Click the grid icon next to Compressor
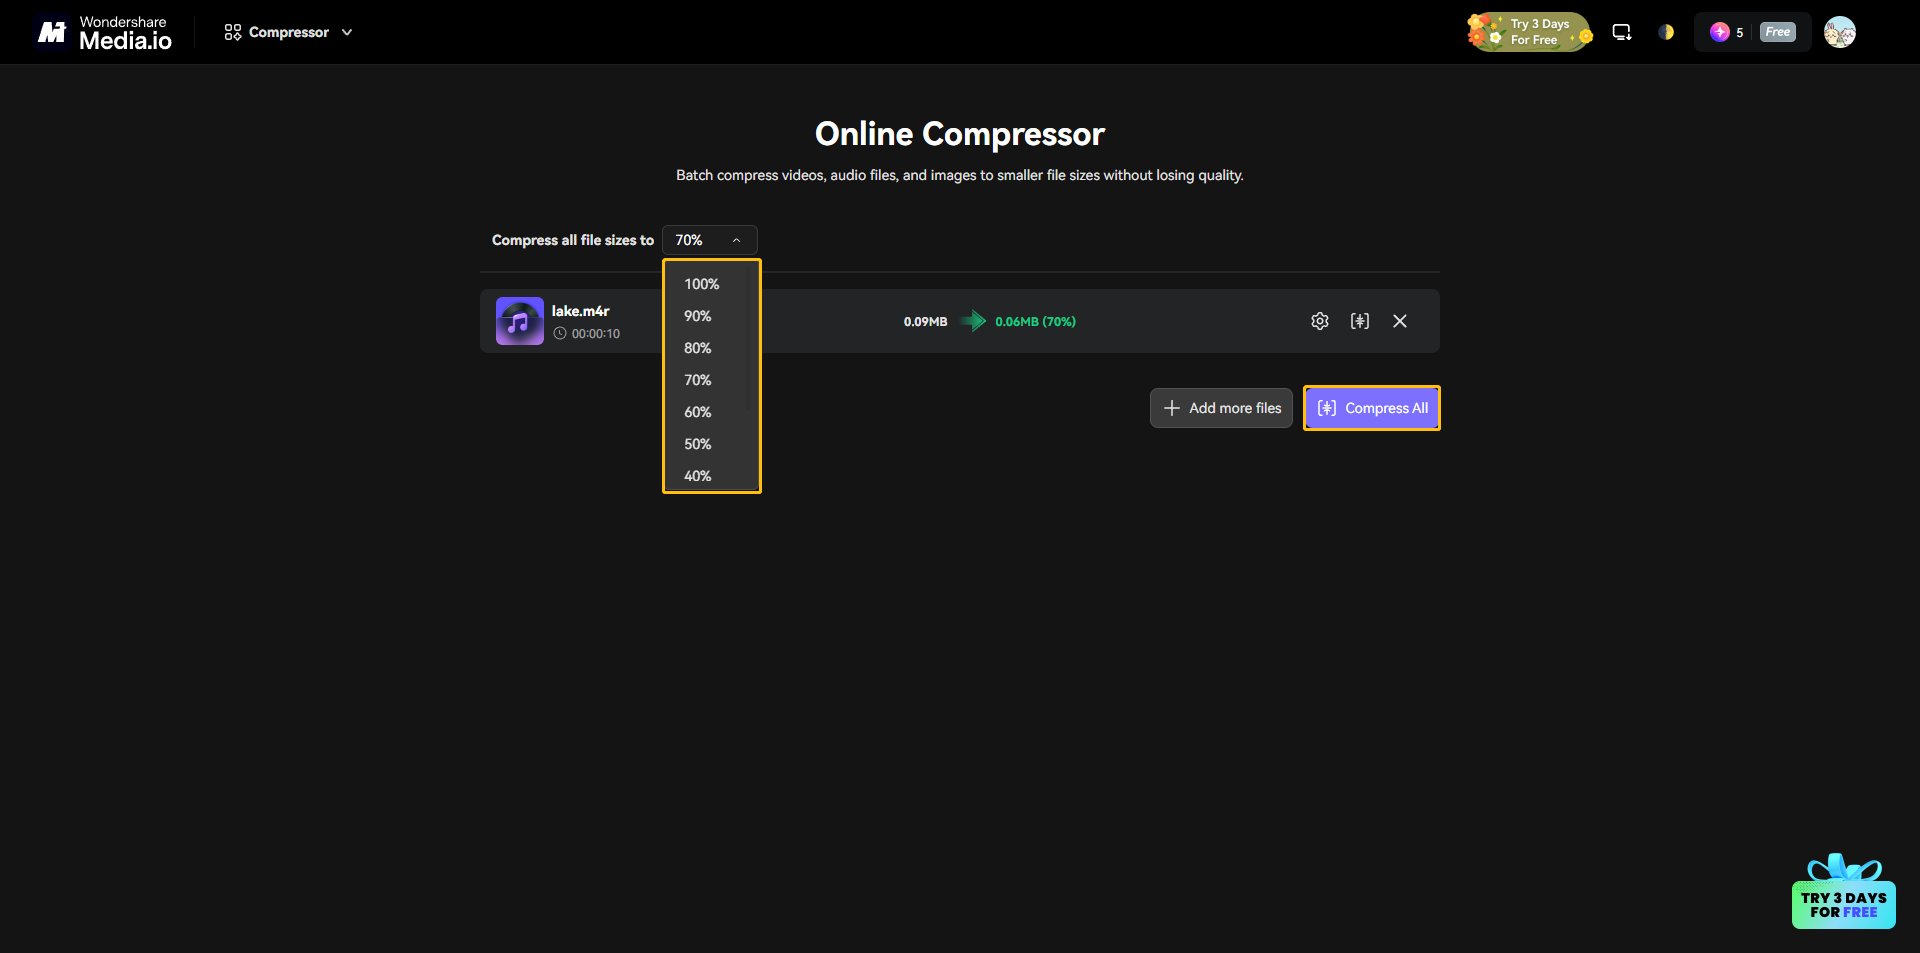Screen dimensions: 1920x953 tap(231, 32)
